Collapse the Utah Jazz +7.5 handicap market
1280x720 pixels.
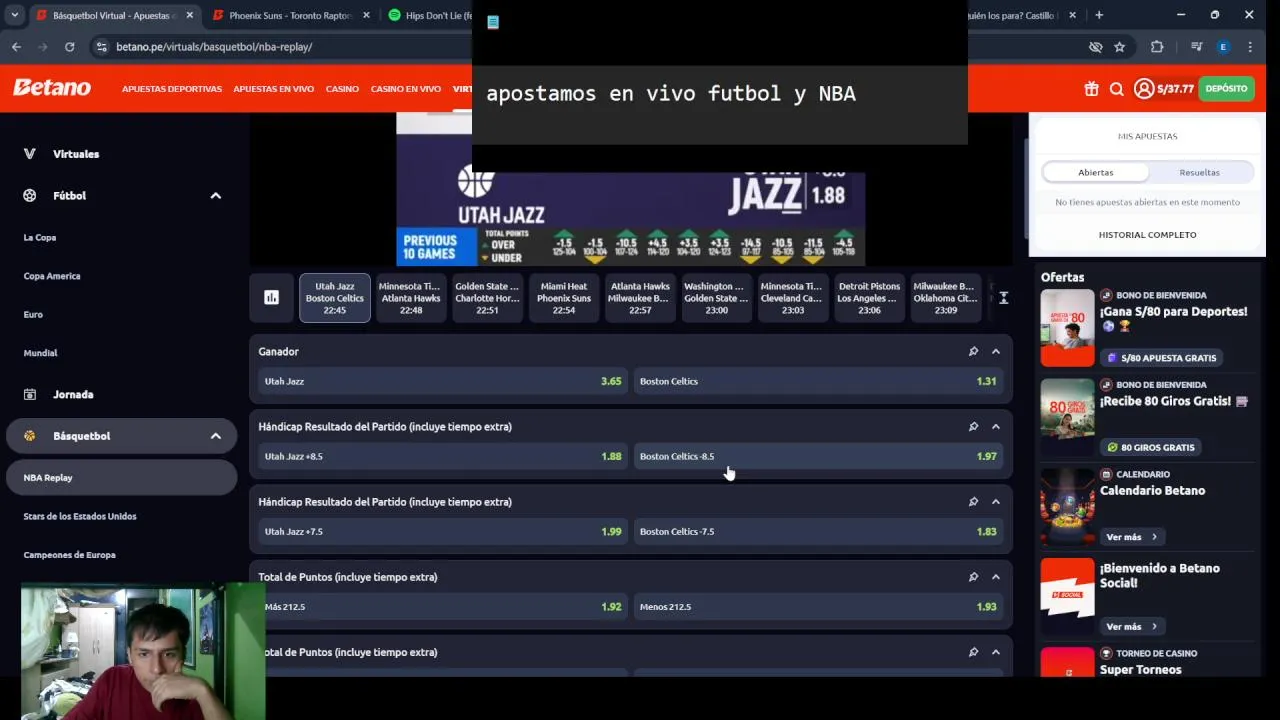coord(996,502)
